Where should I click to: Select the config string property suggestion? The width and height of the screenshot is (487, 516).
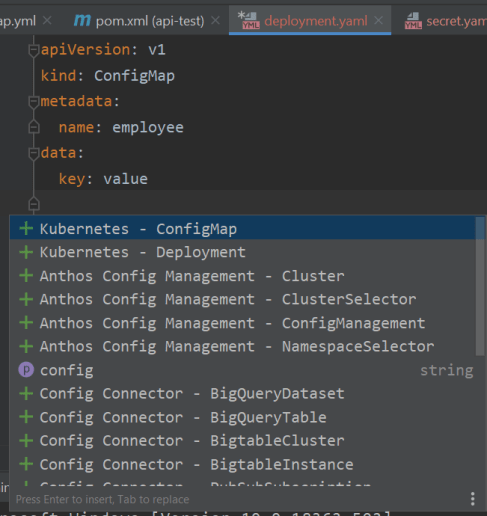pyautogui.click(x=243, y=370)
